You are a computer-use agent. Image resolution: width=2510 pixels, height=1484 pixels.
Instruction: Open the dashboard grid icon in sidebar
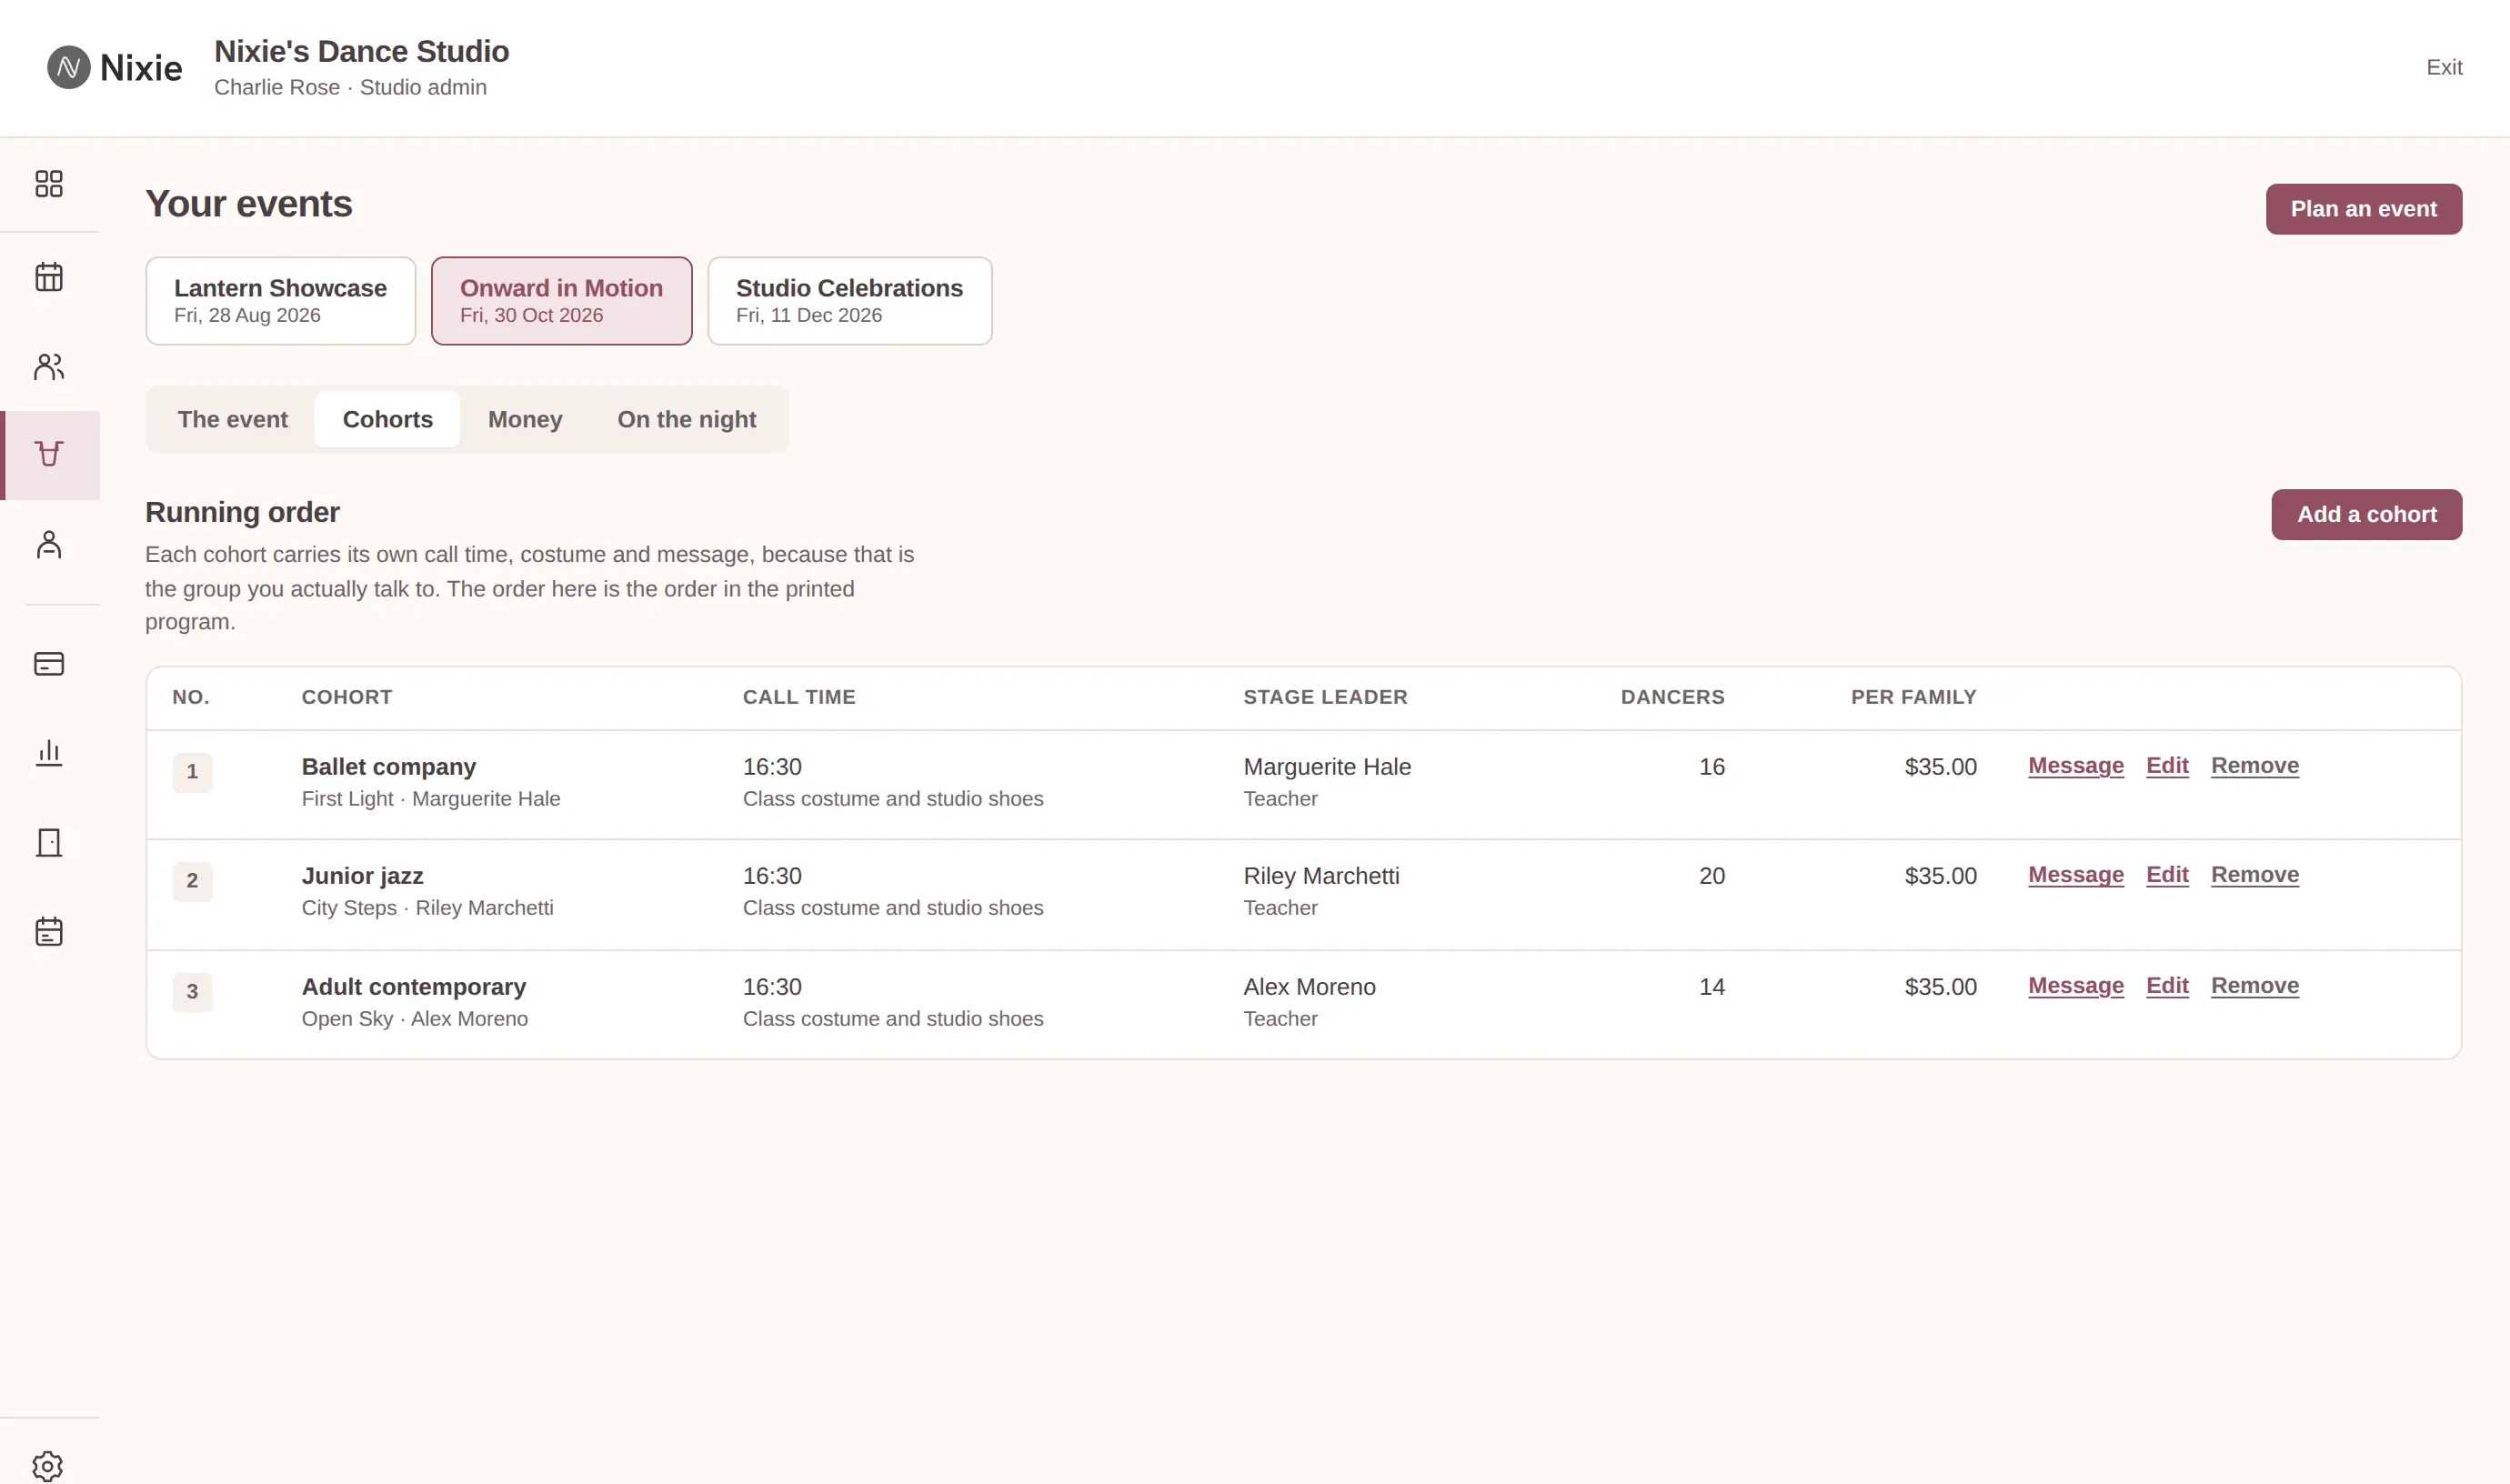pyautogui.click(x=49, y=184)
